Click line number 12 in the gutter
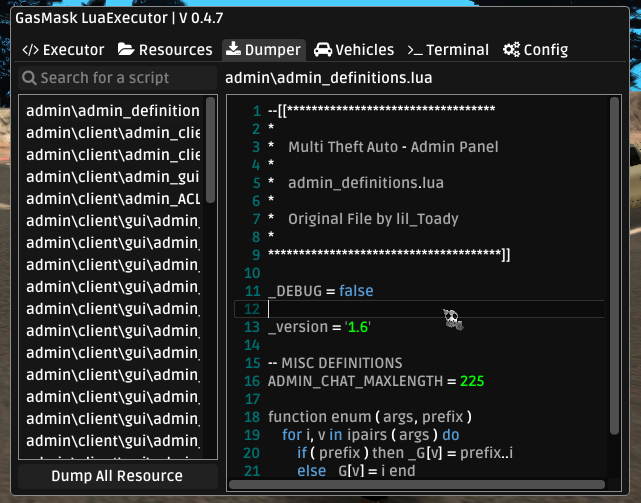The height and width of the screenshot is (503, 641). point(252,309)
